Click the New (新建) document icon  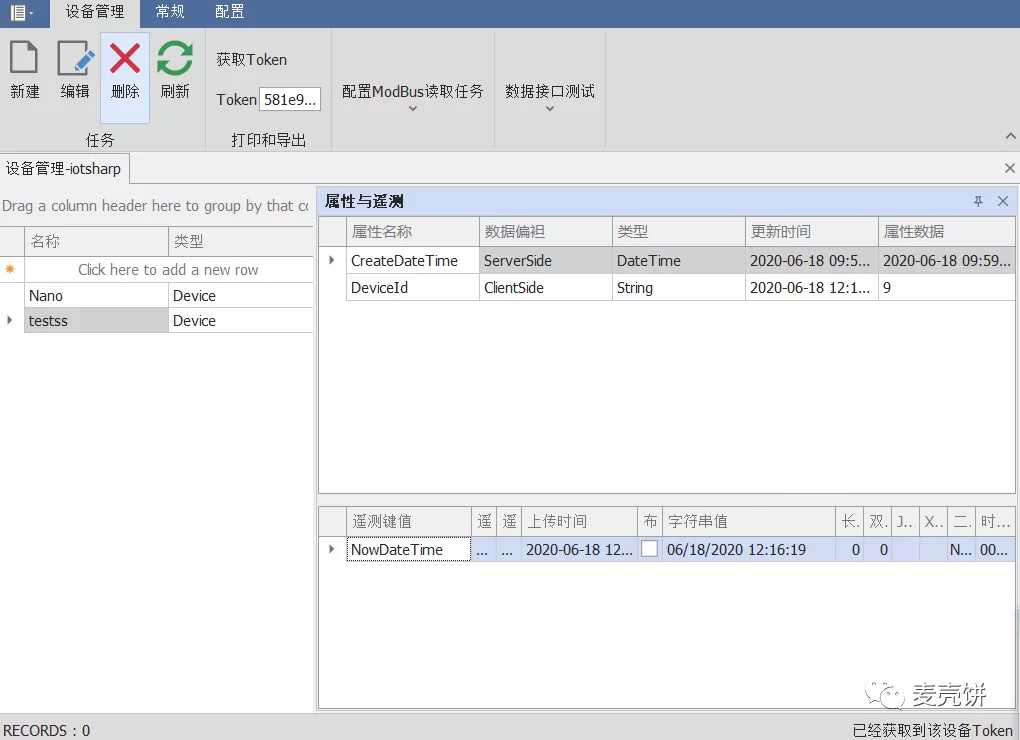pos(24,59)
